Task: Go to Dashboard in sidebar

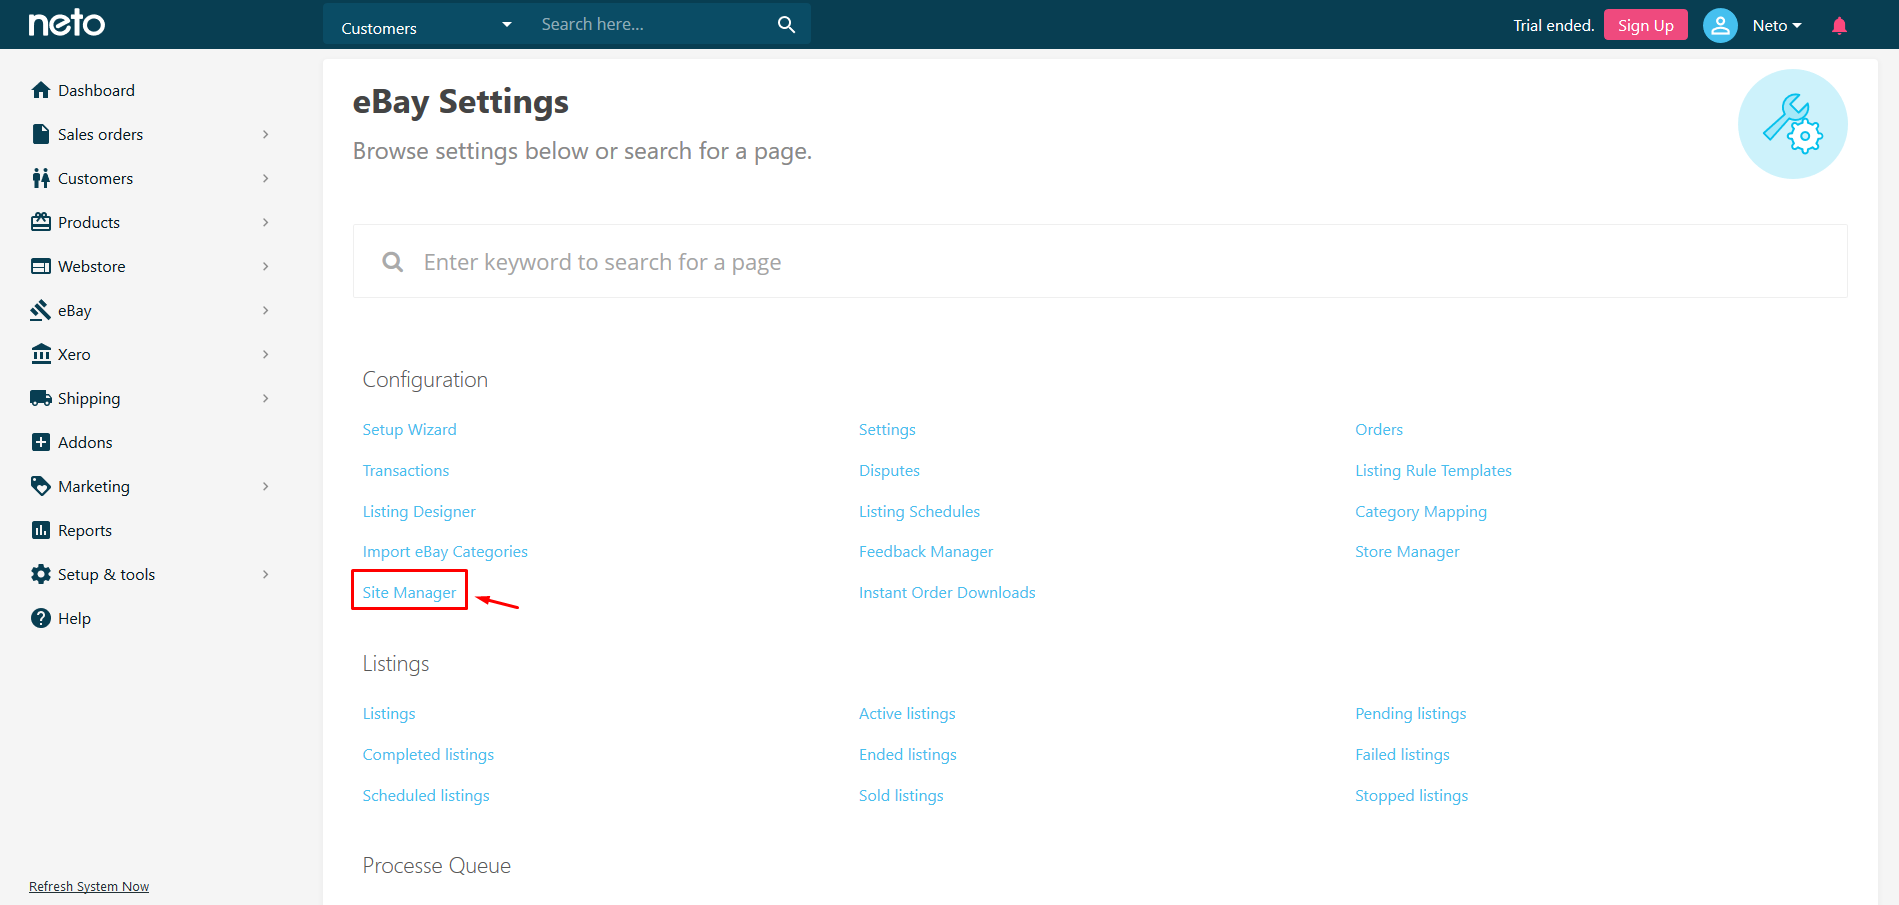Action: tap(96, 90)
